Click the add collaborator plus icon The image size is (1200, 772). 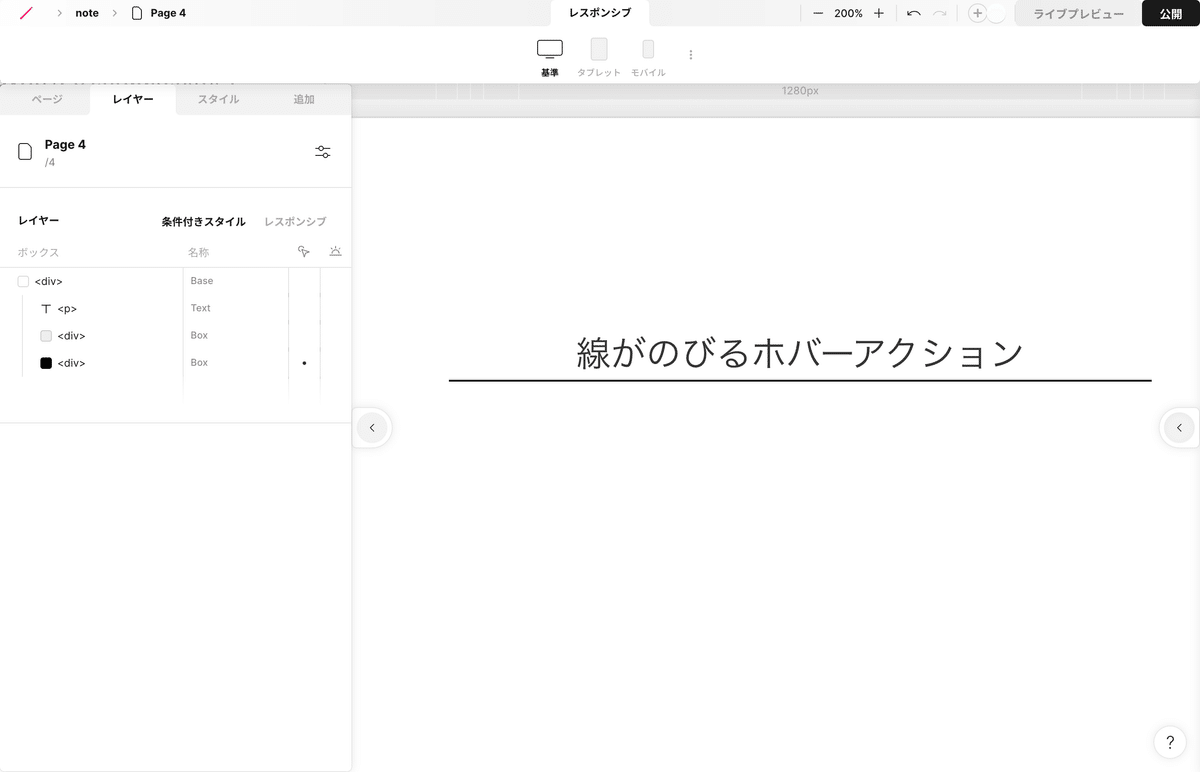(x=978, y=13)
